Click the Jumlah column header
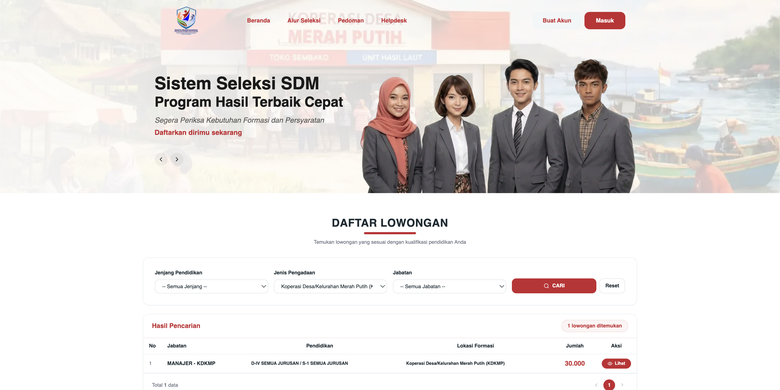The width and height of the screenshot is (780, 390). [x=575, y=346]
